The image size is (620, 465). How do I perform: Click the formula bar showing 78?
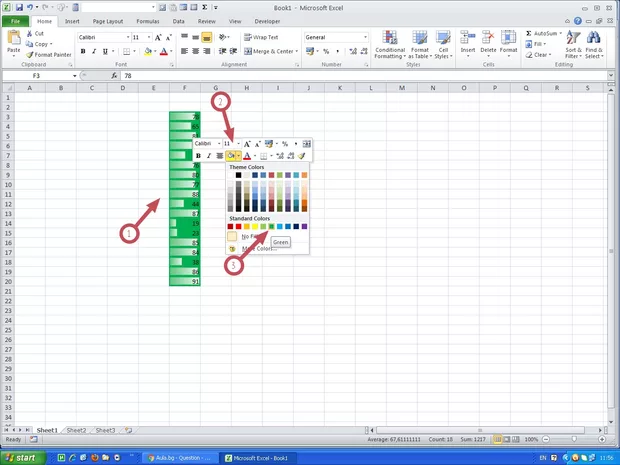[x=364, y=76]
